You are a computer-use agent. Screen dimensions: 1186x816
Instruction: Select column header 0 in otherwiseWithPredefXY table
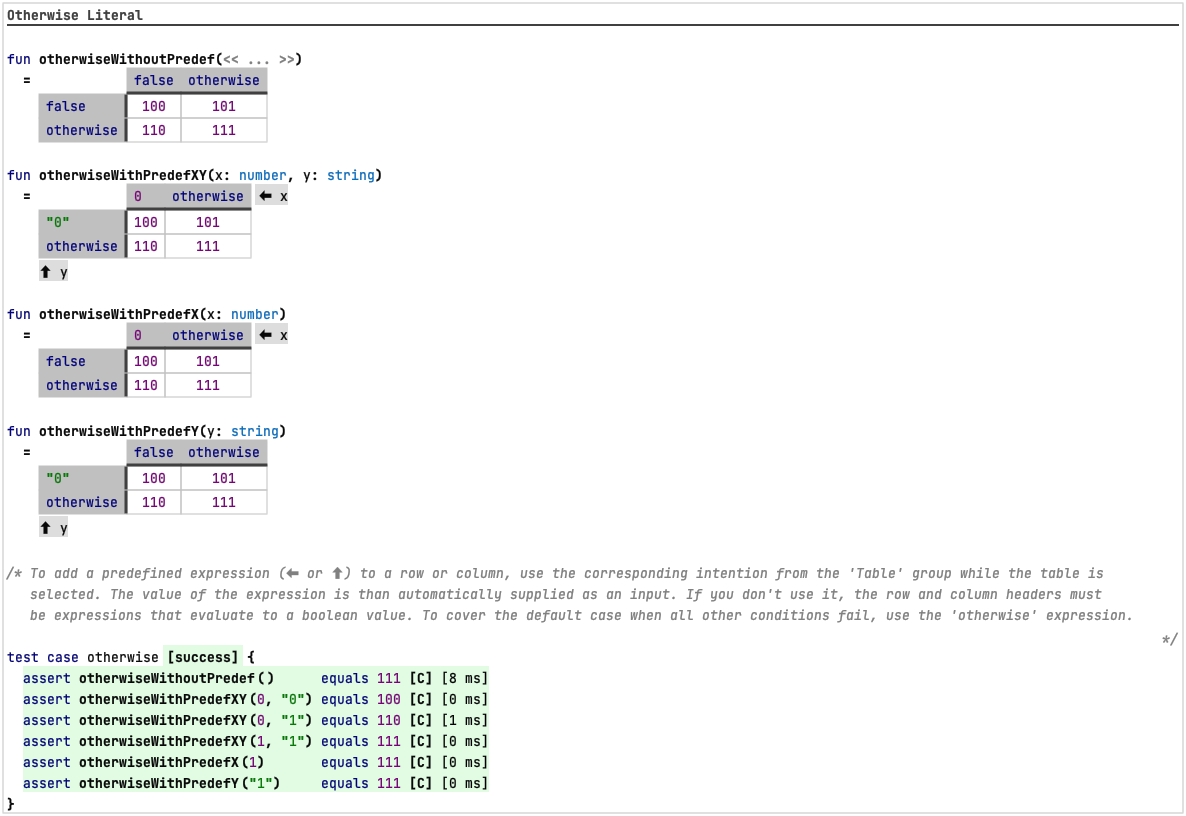[x=138, y=197]
